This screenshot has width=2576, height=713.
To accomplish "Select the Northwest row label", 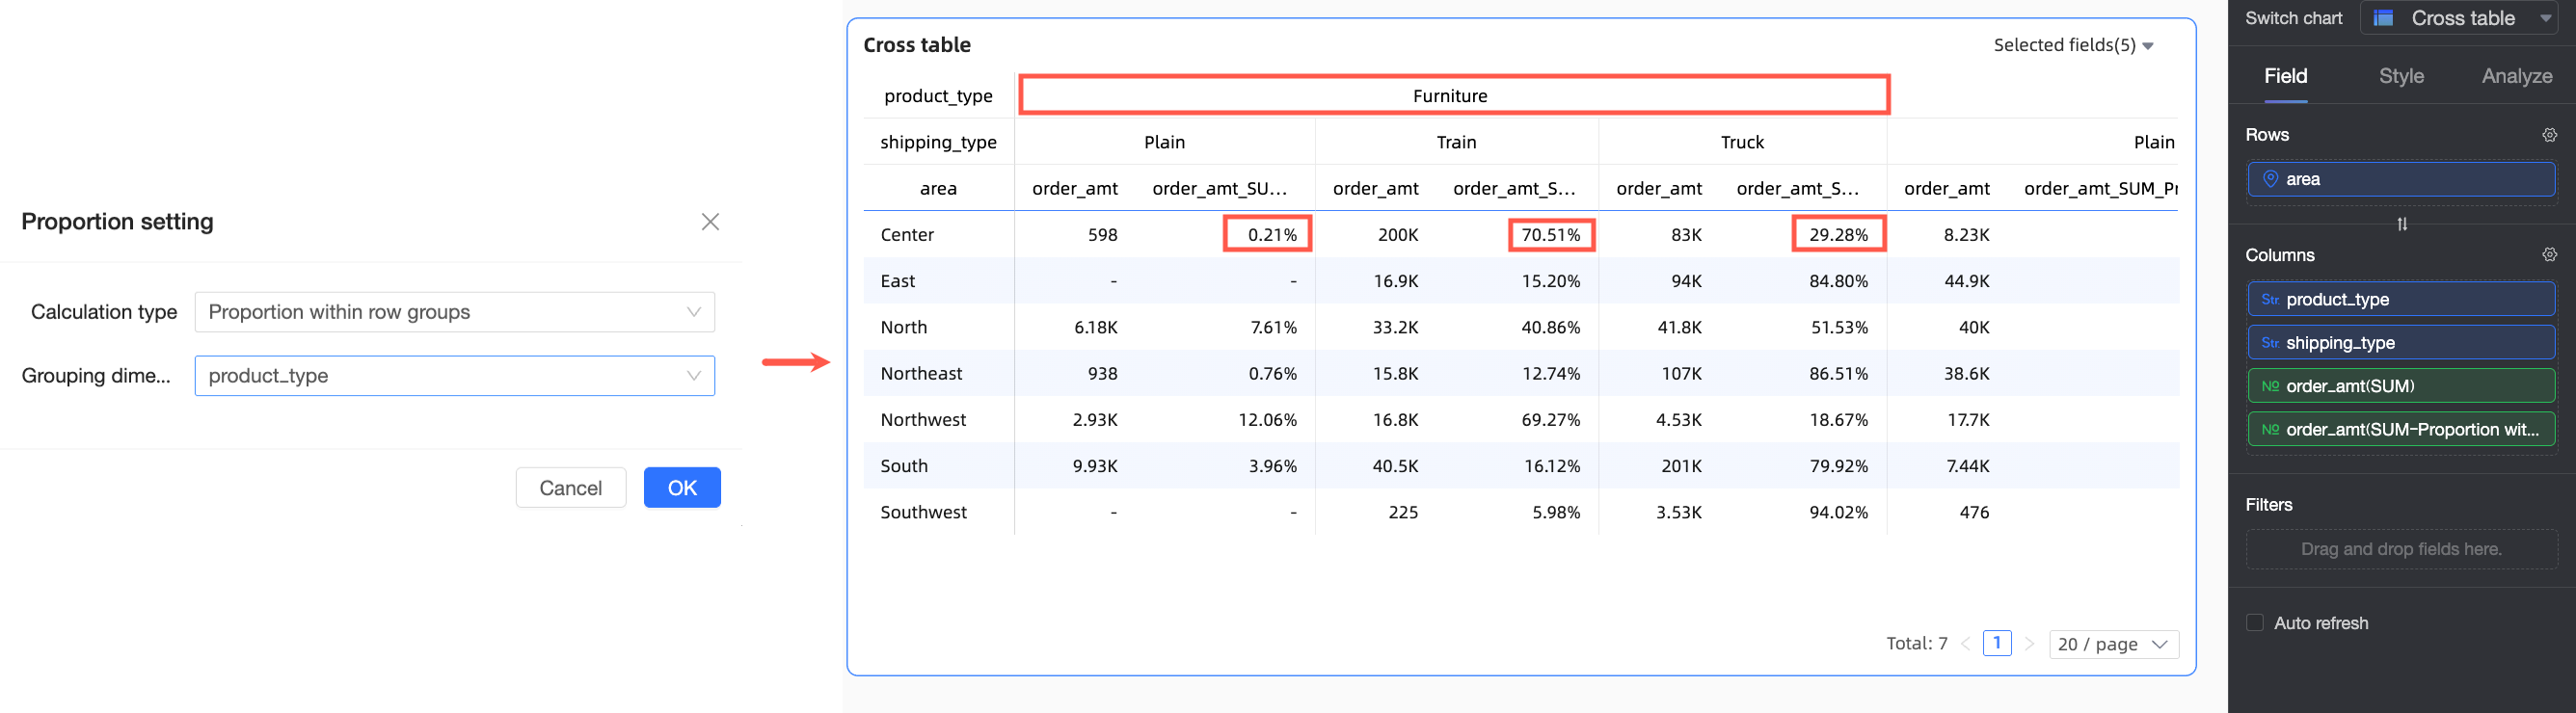I will pyautogui.click(x=923, y=420).
